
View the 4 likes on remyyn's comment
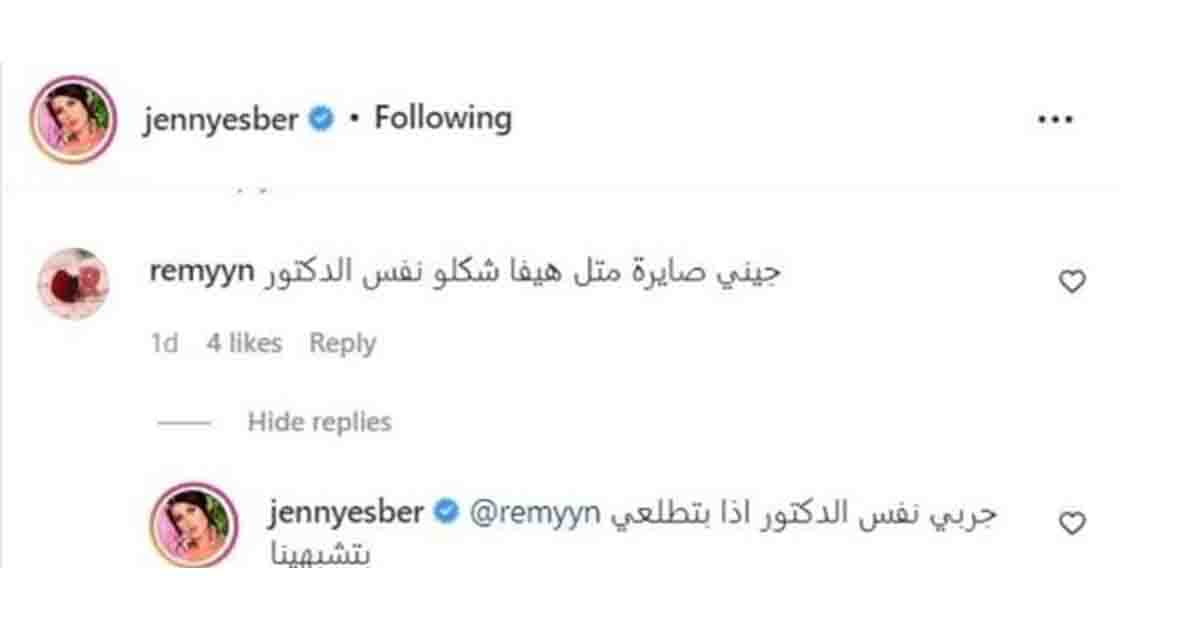(244, 344)
